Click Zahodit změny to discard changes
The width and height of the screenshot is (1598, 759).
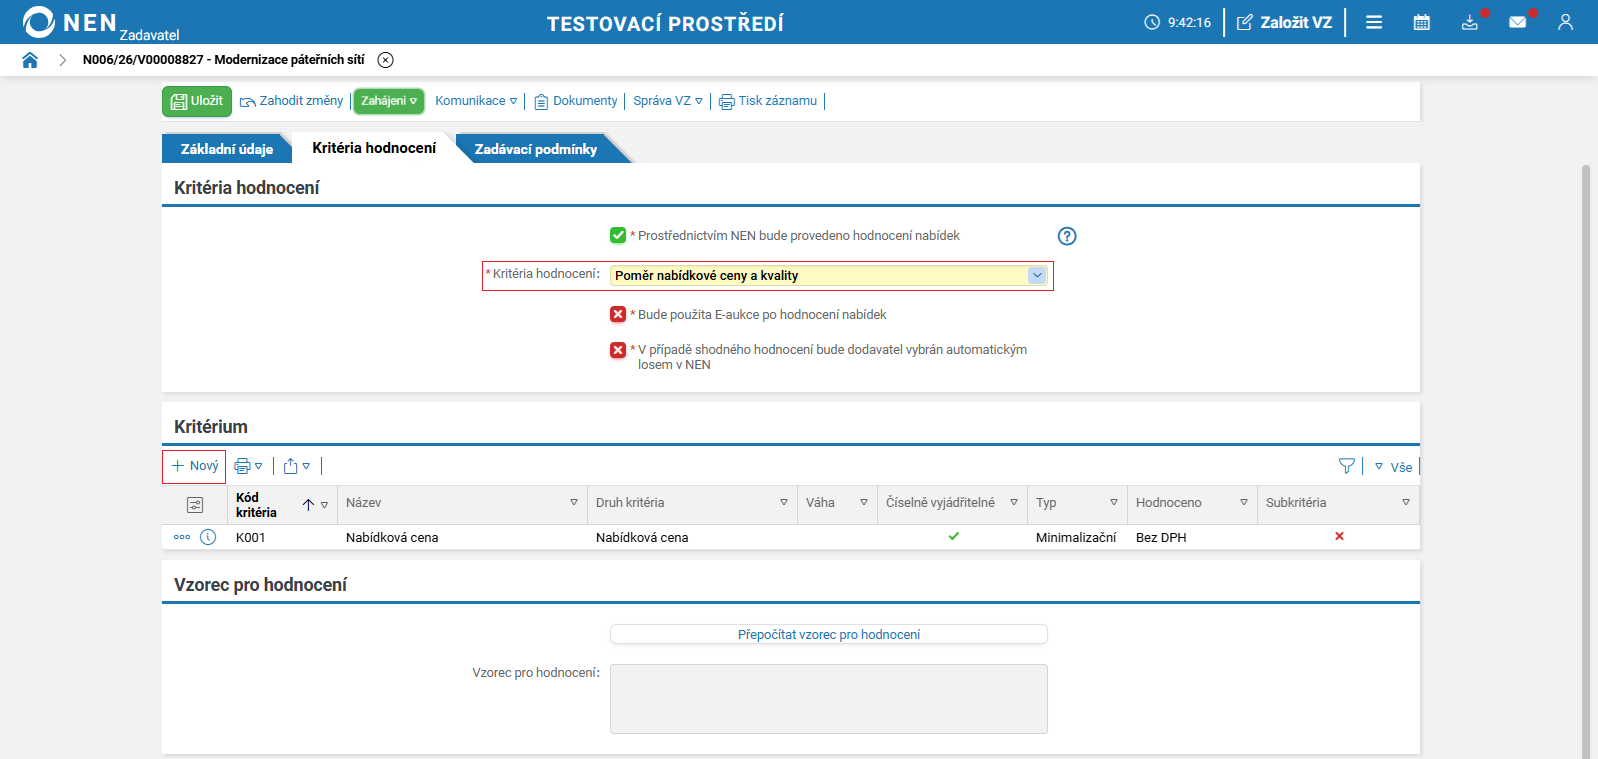click(291, 101)
